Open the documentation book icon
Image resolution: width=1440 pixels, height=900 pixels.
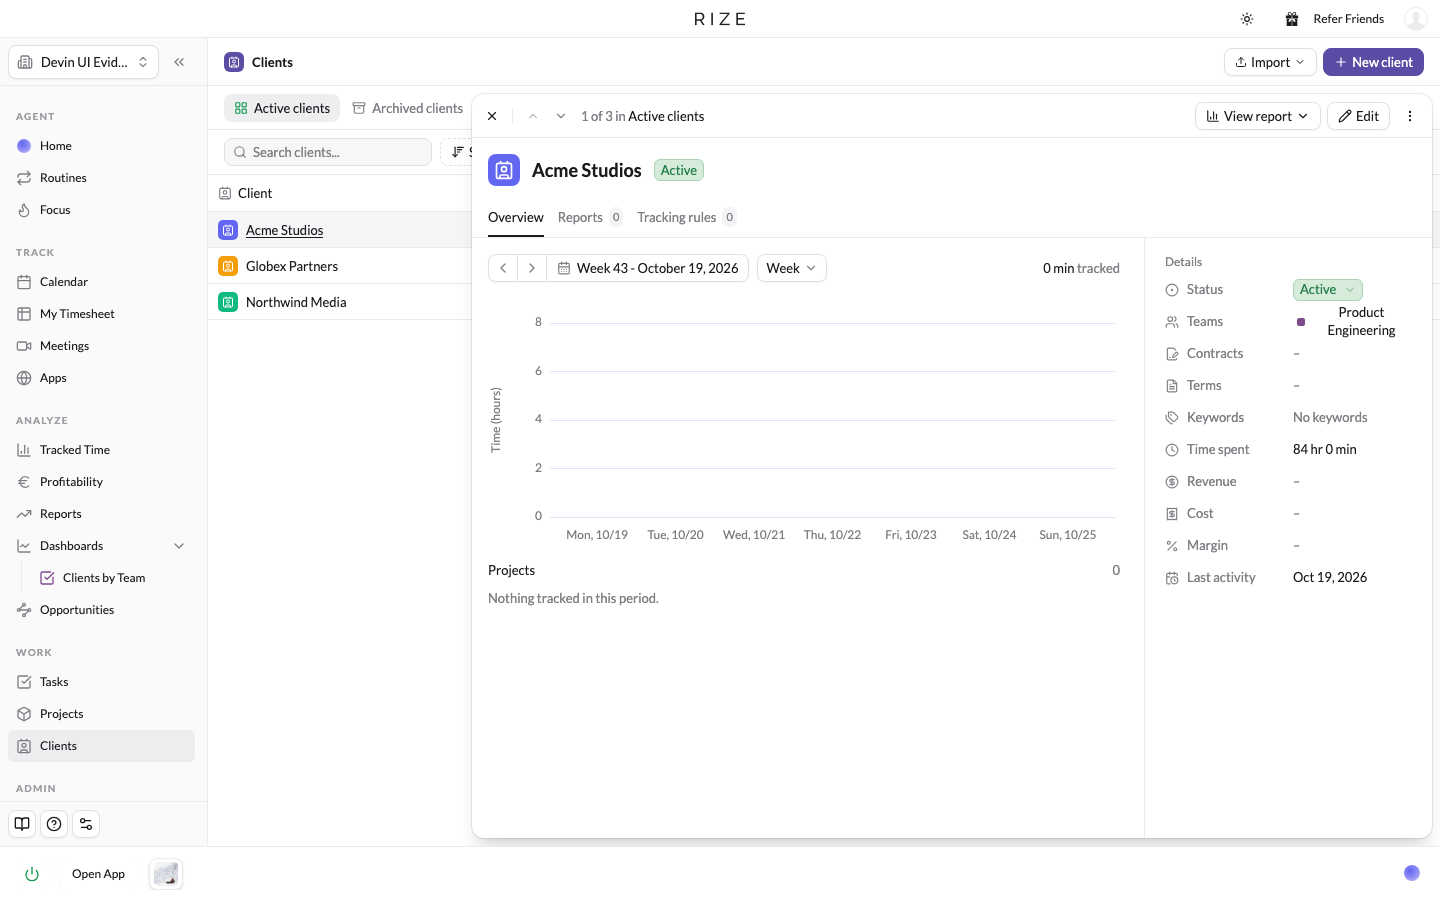22,824
